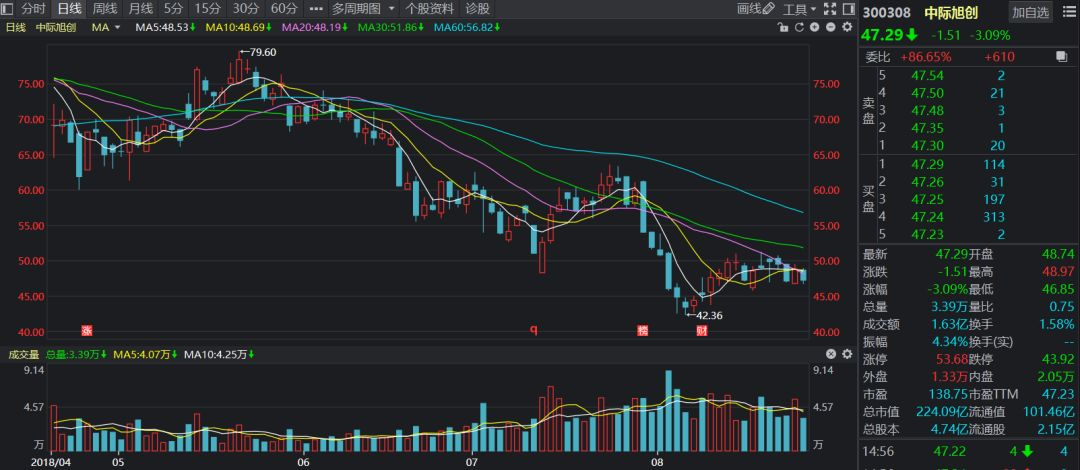This screenshot has height=470, width=1080.
Task: Close the volume sub-chart
Action: [831, 354]
